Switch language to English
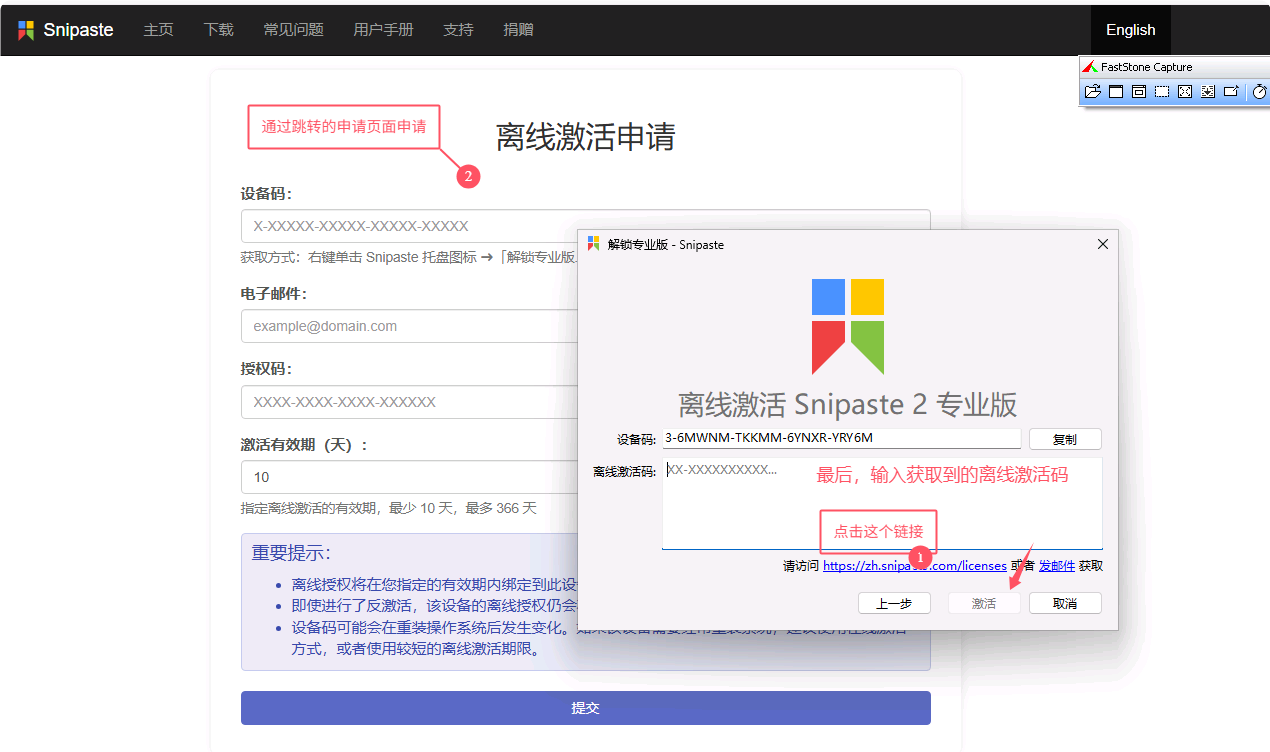This screenshot has width=1270, height=752. [x=1130, y=30]
